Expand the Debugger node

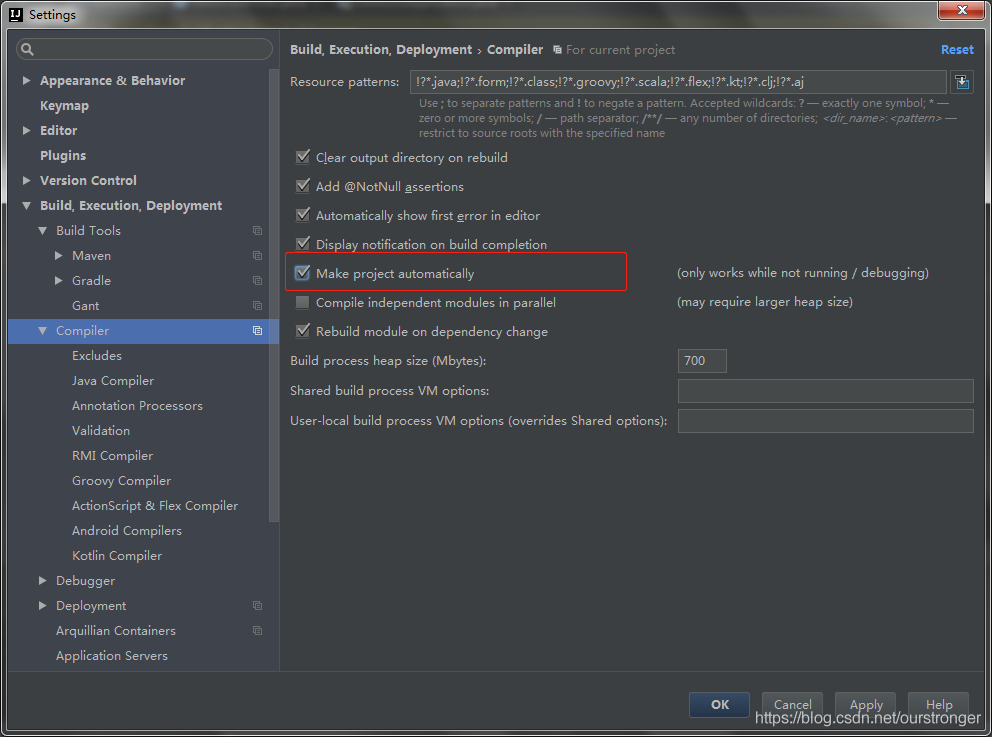click(x=42, y=580)
